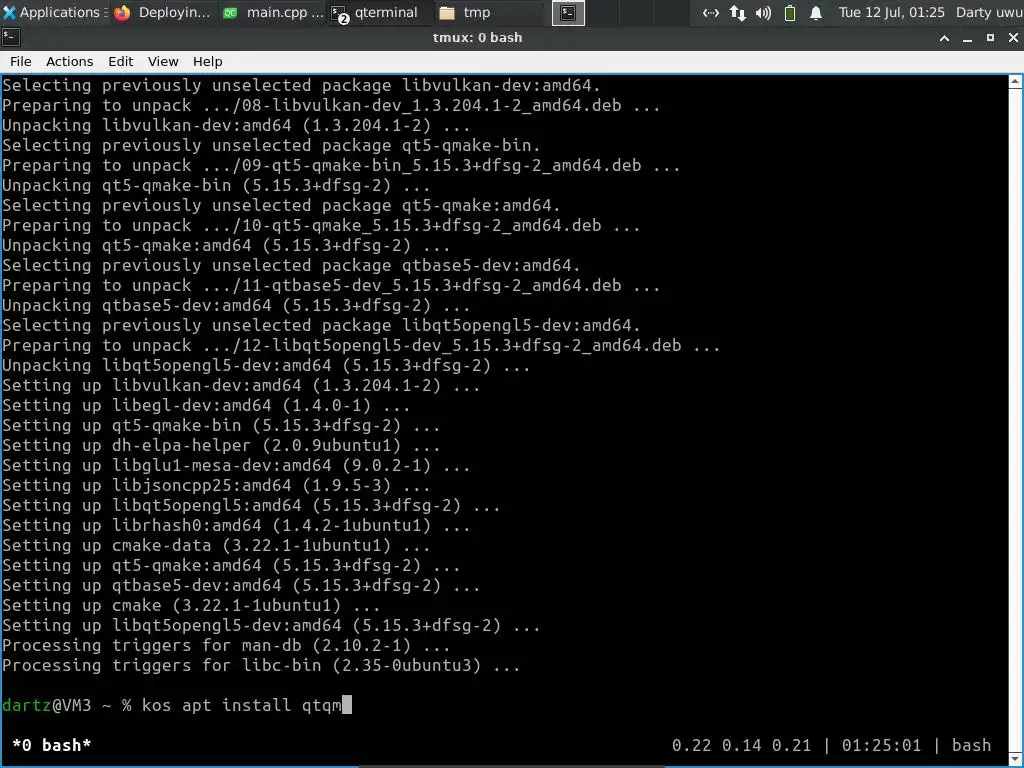Click the 'dartz@VM3' prompt text
The image size is (1024, 768).
click(x=46, y=705)
